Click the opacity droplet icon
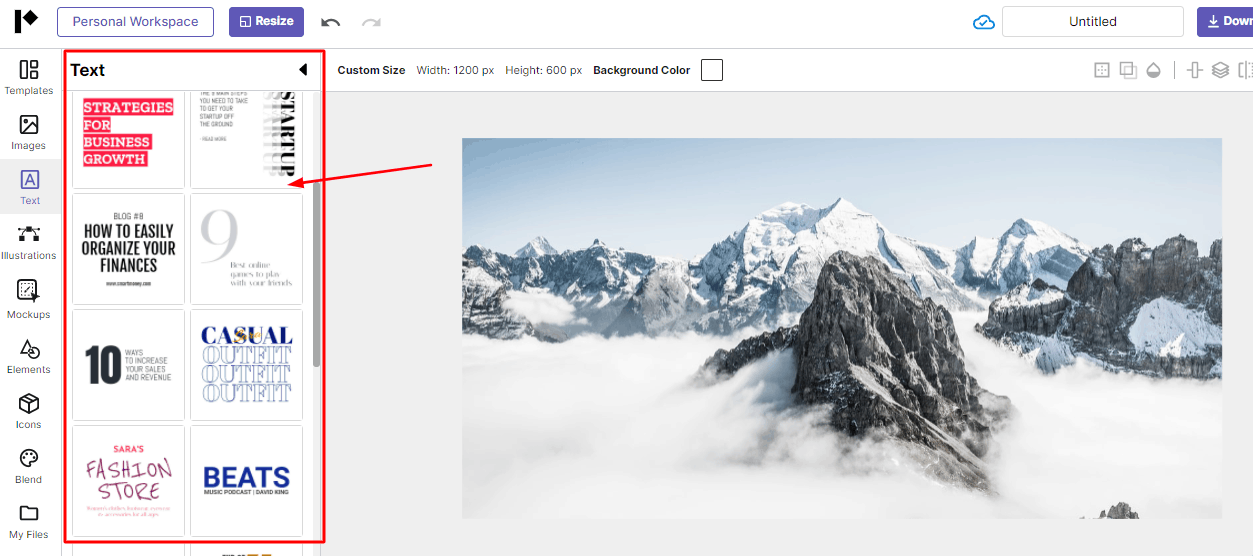Viewport: 1253px width, 556px height. click(1154, 70)
